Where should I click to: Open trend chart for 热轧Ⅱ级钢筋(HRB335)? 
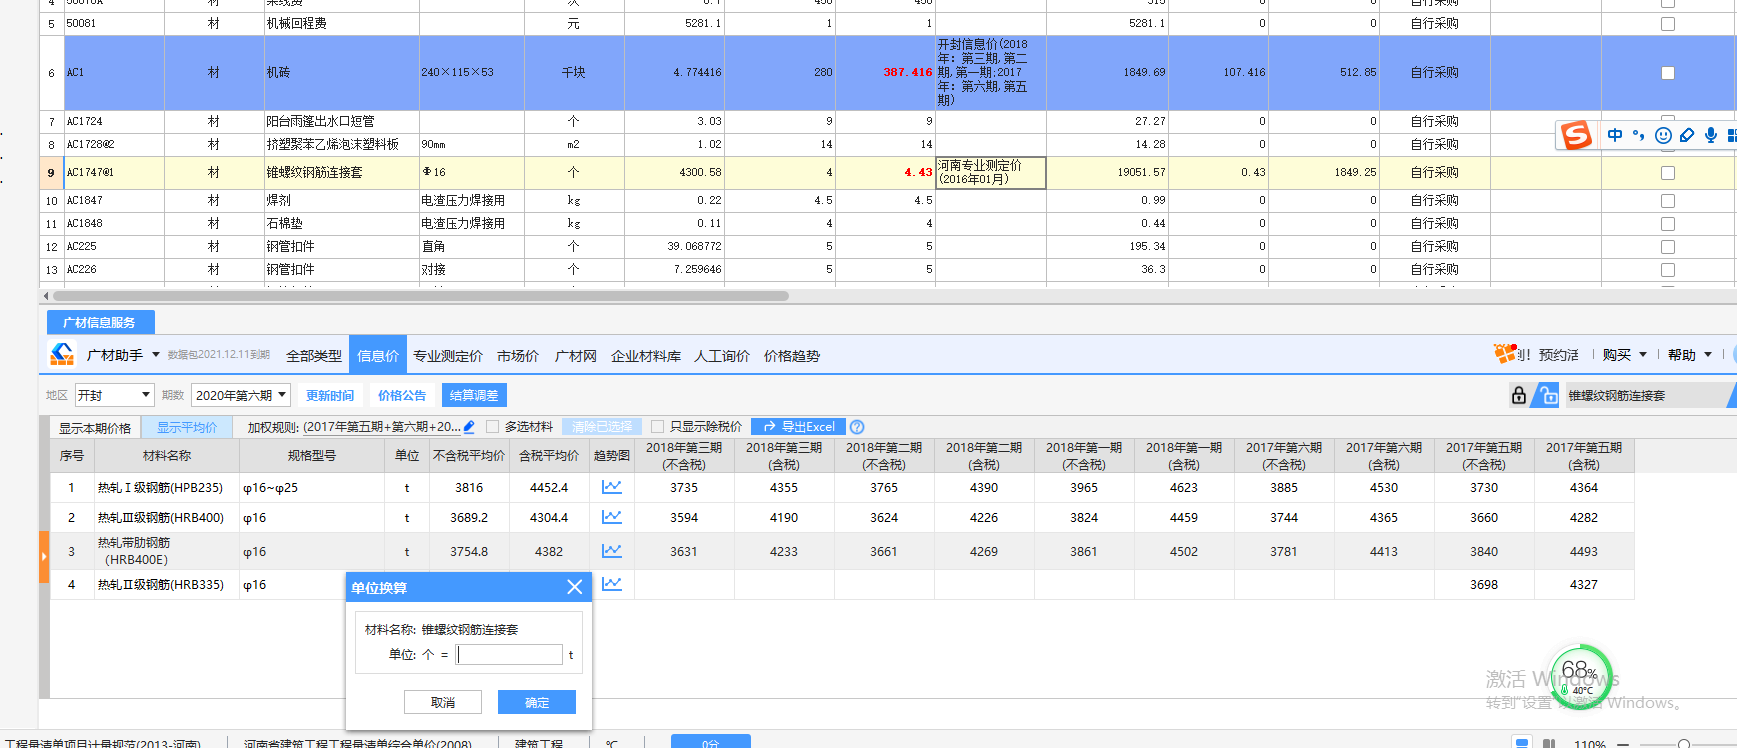click(x=612, y=584)
